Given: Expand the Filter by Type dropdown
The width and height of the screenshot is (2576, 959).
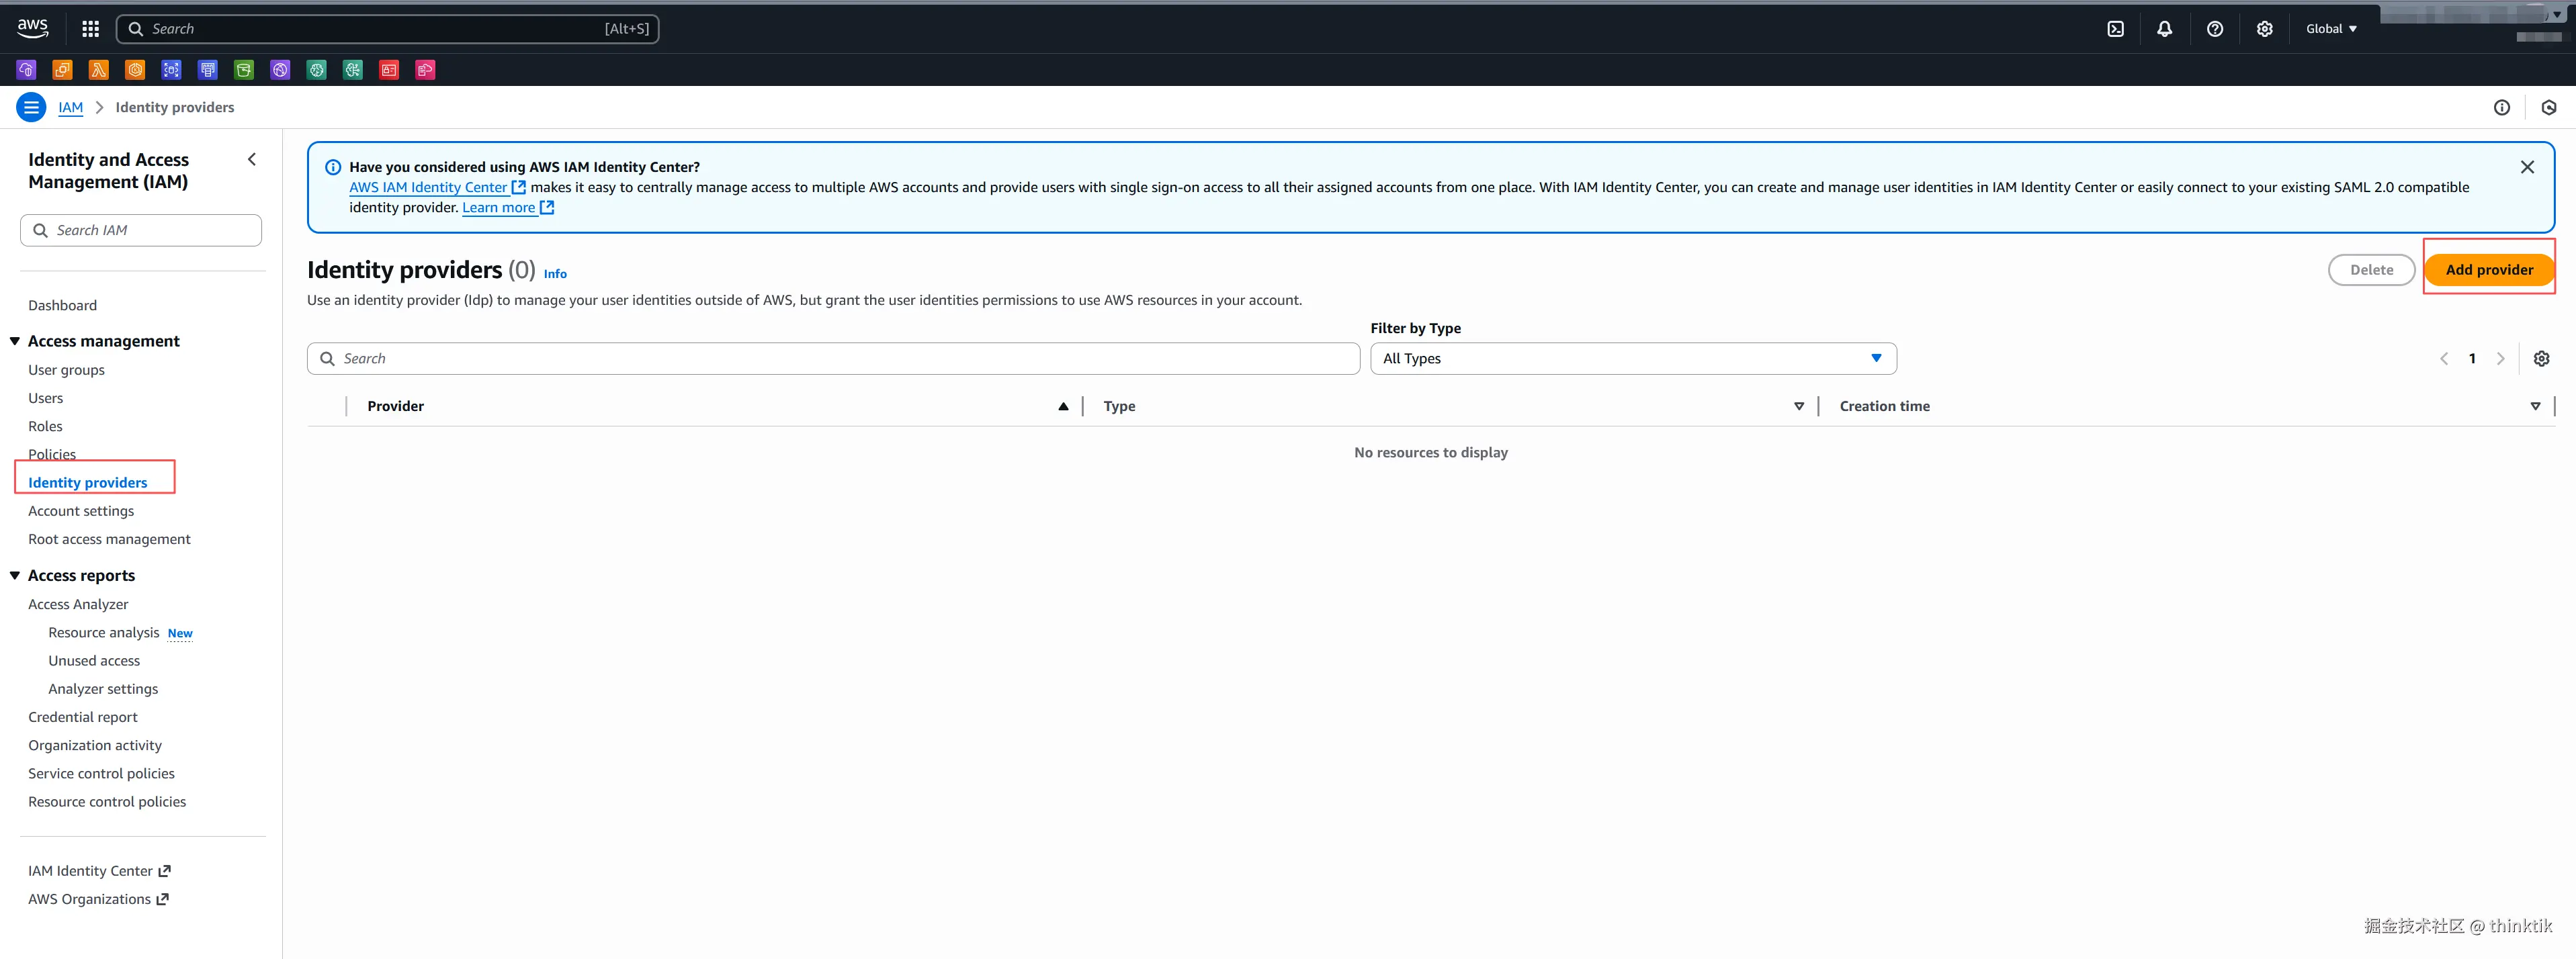Looking at the screenshot, I should coord(1632,358).
